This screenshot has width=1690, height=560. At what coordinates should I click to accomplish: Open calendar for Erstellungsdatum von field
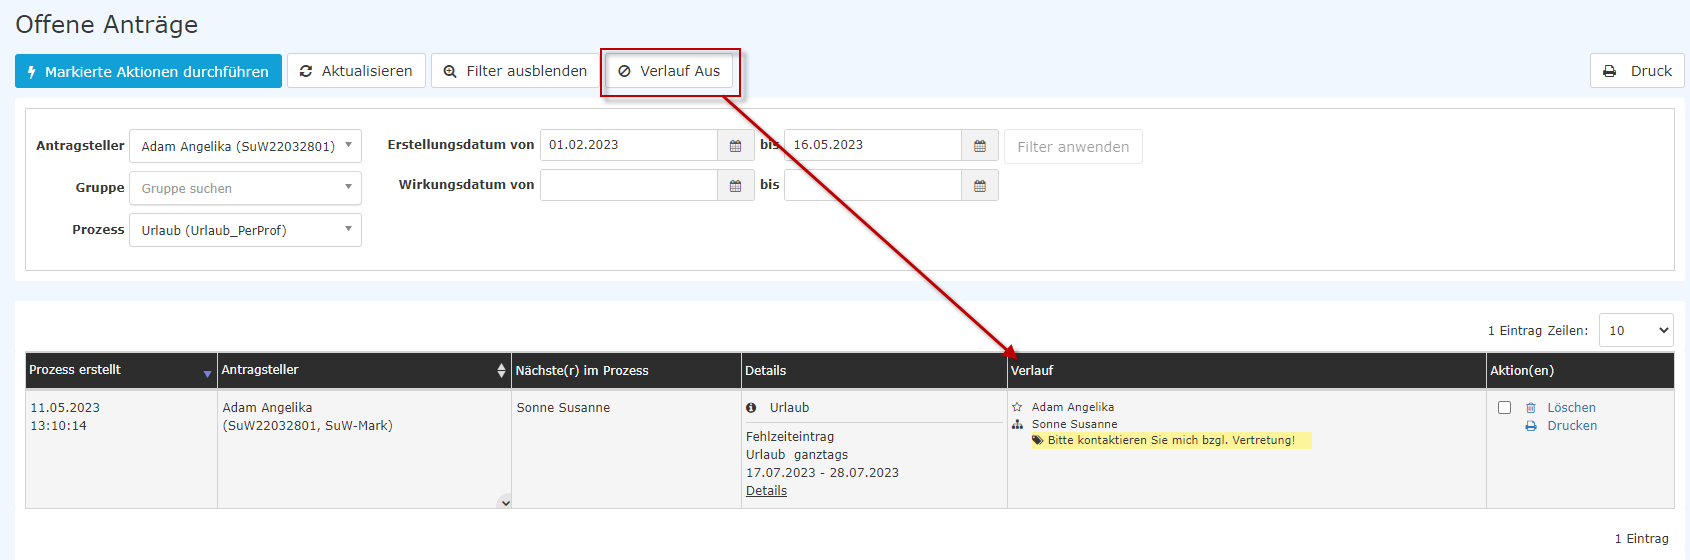[735, 146]
